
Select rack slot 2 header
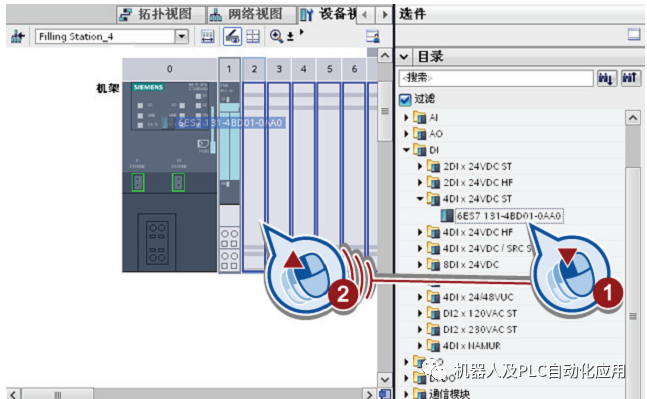pos(254,69)
